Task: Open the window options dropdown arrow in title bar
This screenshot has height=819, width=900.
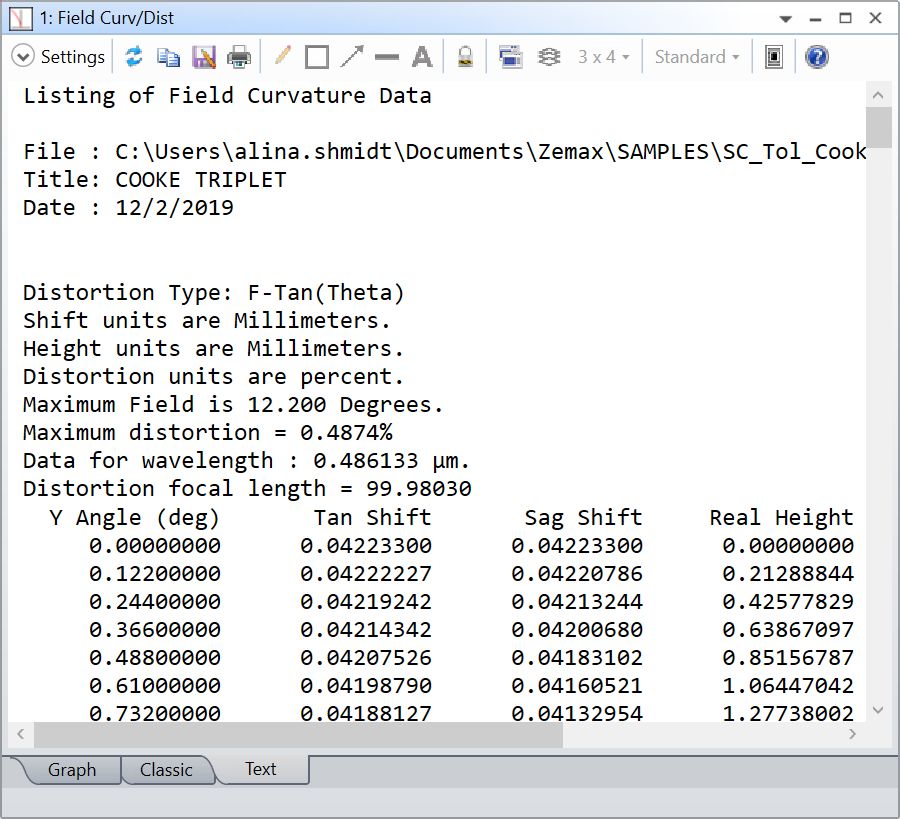Action: pyautogui.click(x=787, y=19)
